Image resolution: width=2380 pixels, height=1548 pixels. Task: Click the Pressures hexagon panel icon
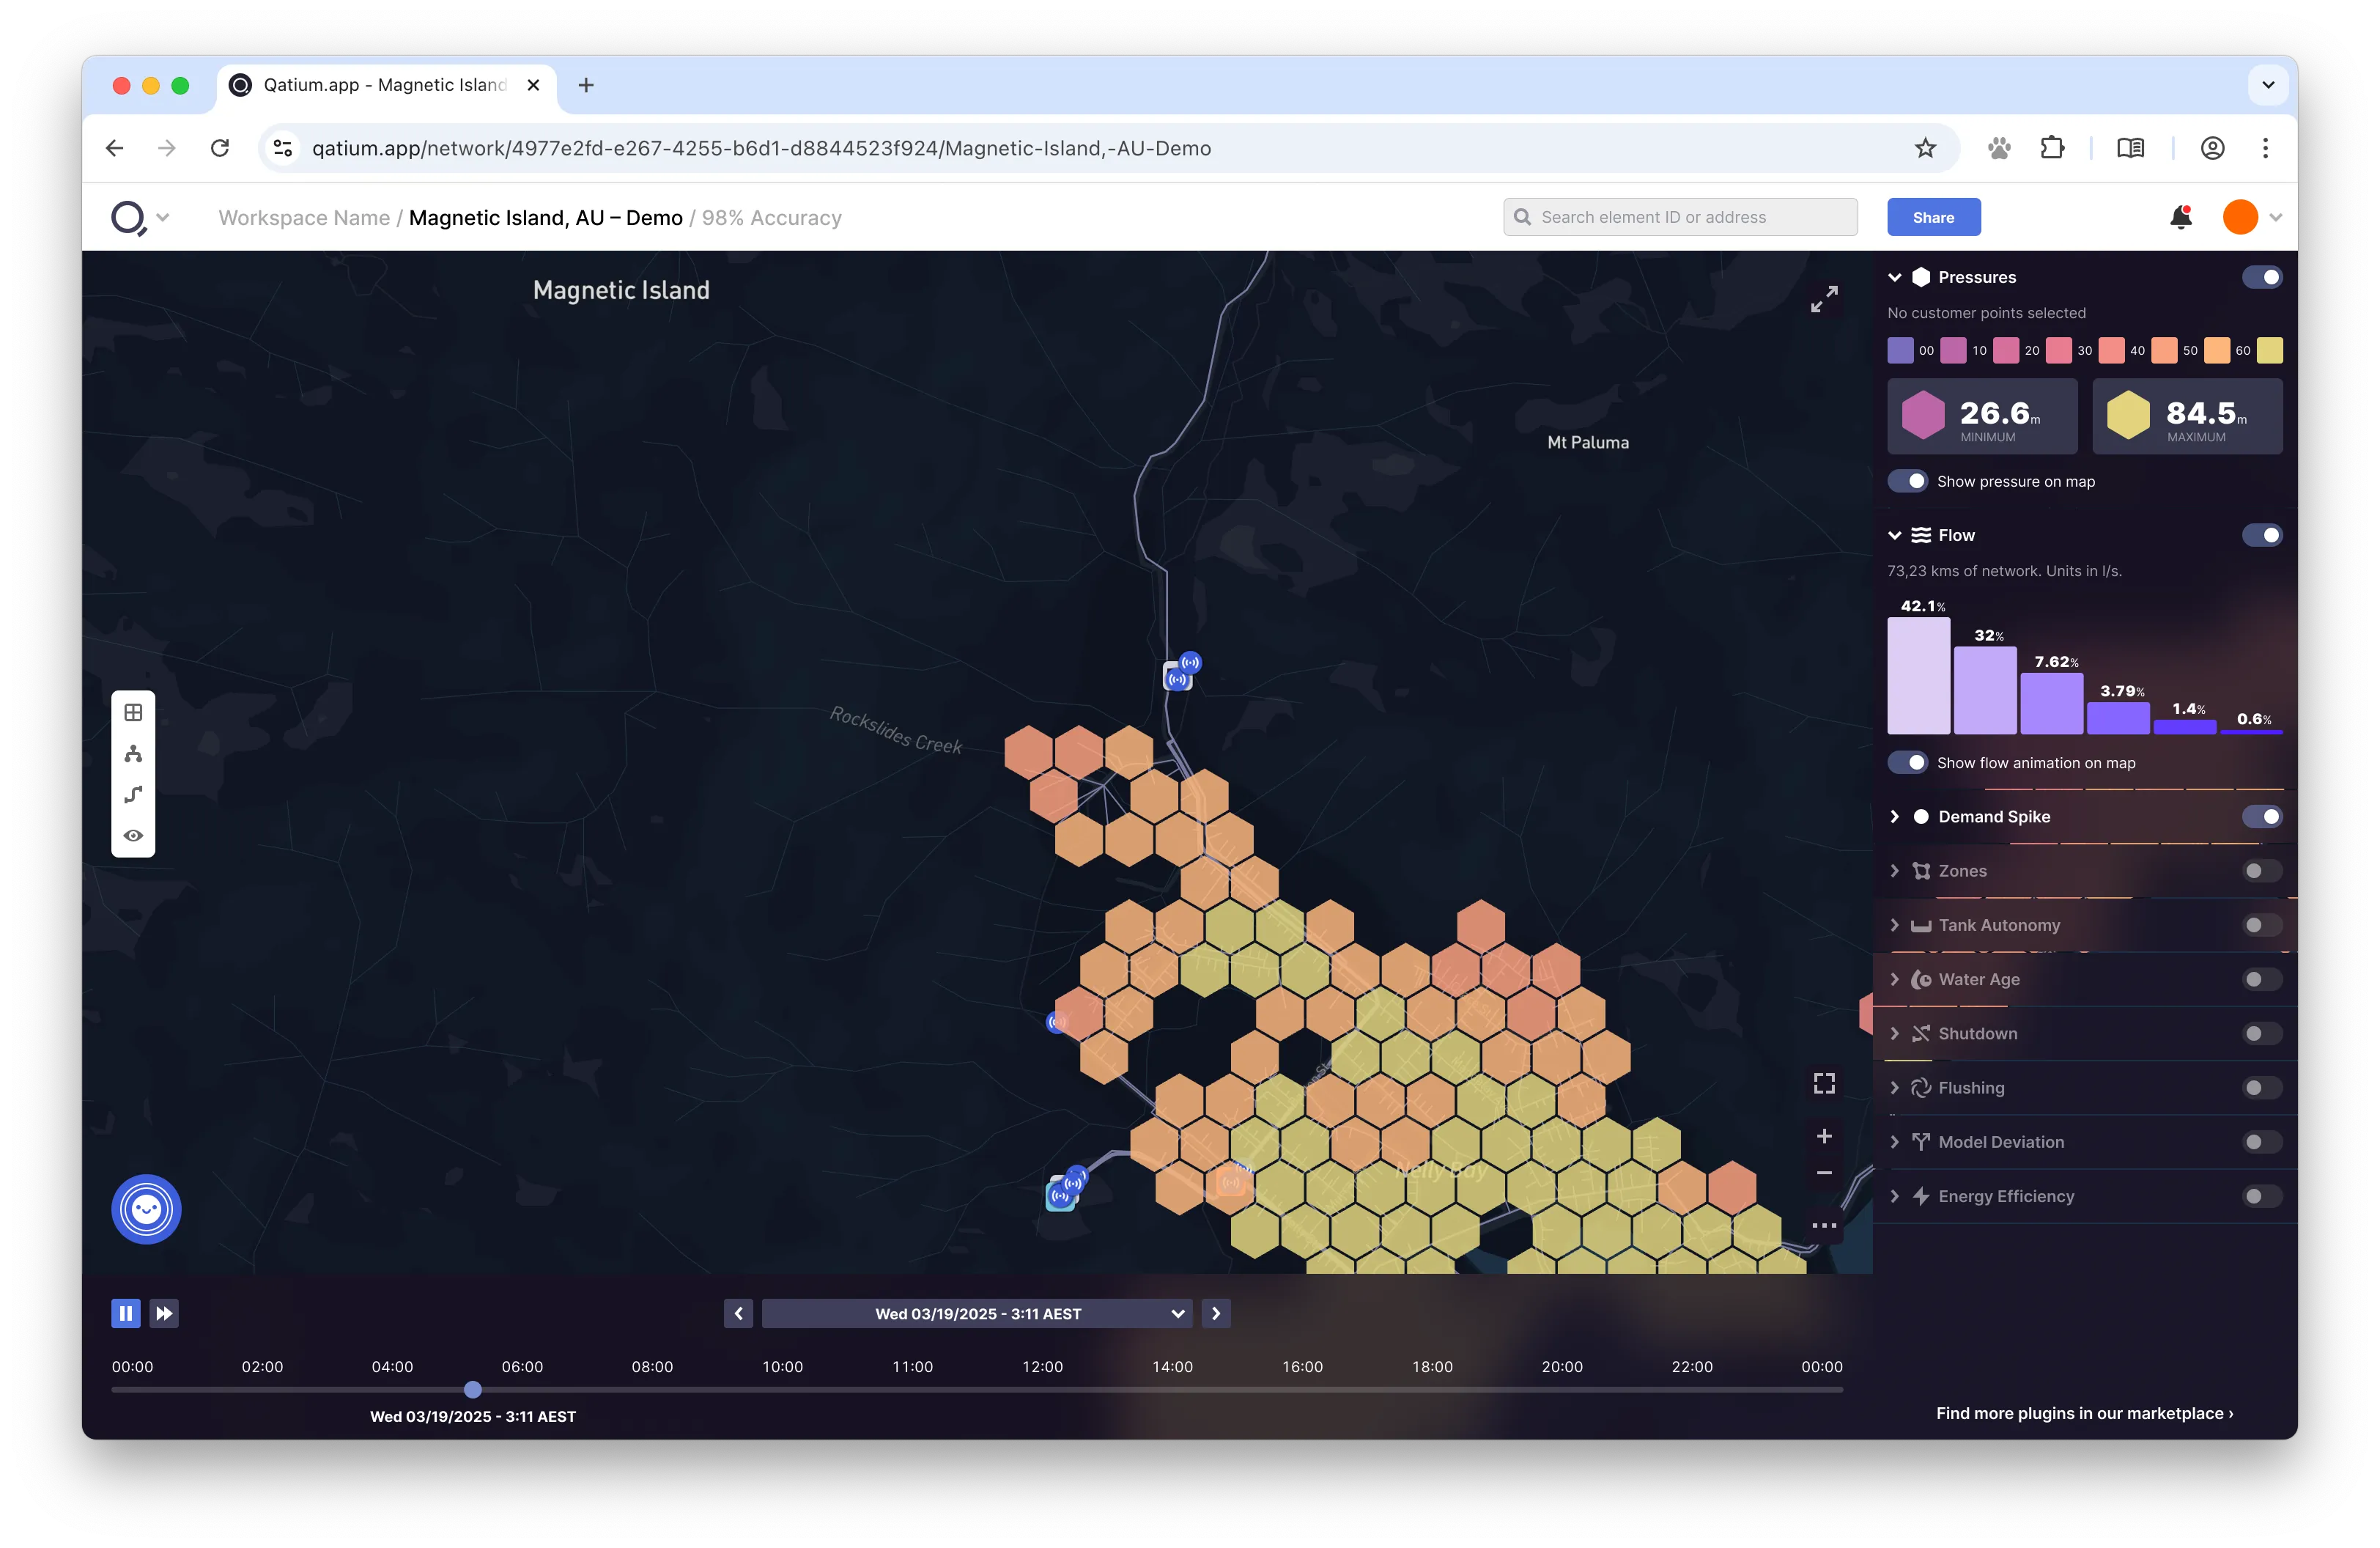point(1920,277)
